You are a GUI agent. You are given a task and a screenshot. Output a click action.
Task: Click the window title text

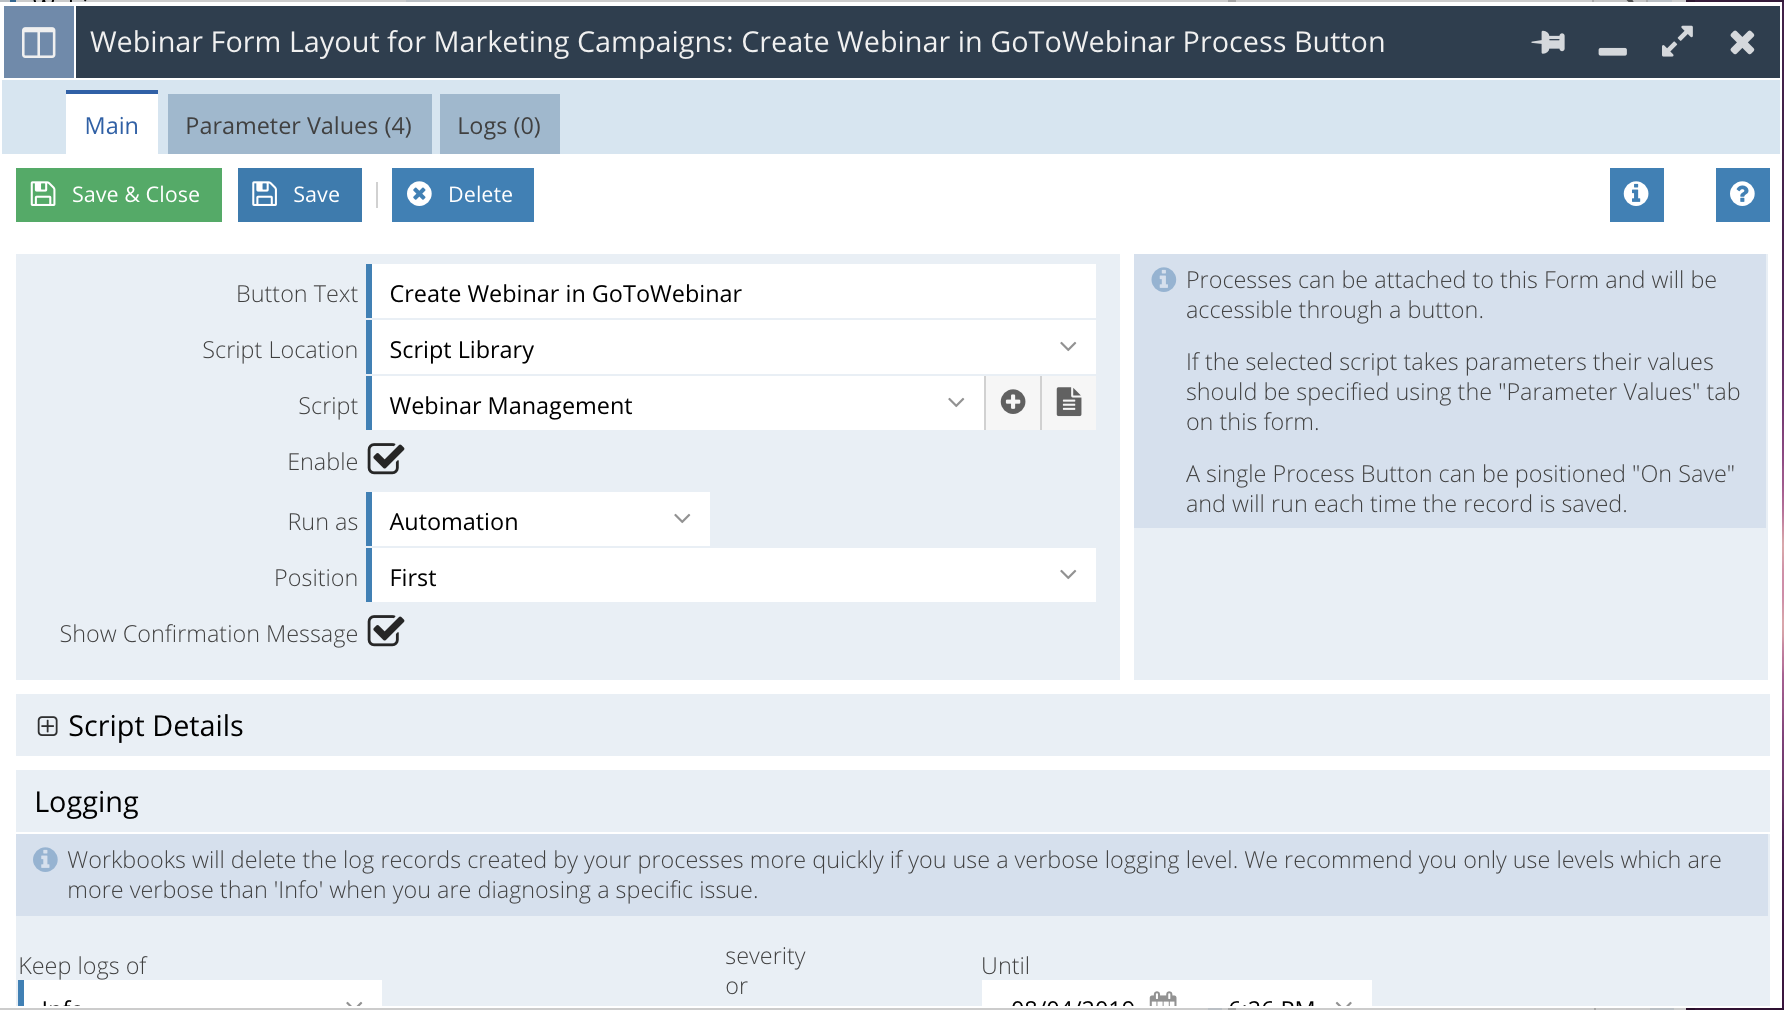pos(738,42)
